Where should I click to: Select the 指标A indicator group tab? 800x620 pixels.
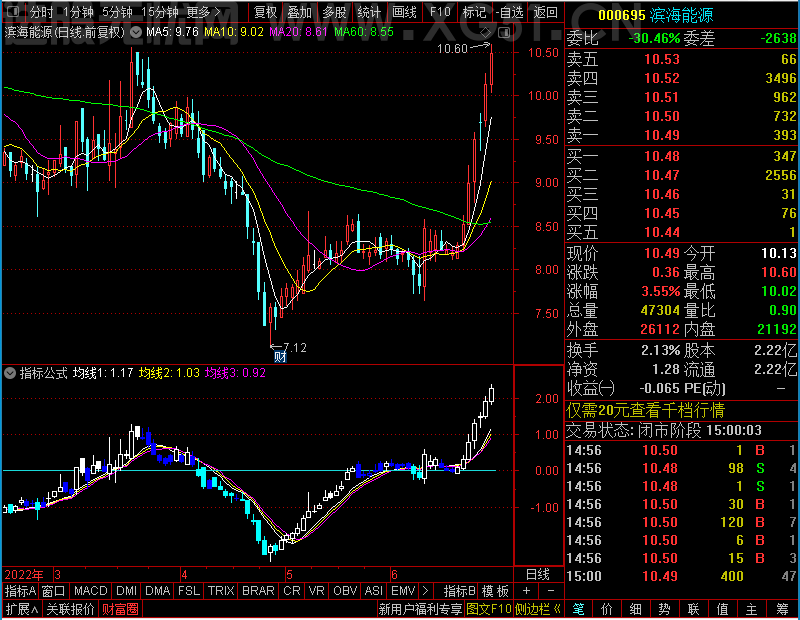coord(20,591)
